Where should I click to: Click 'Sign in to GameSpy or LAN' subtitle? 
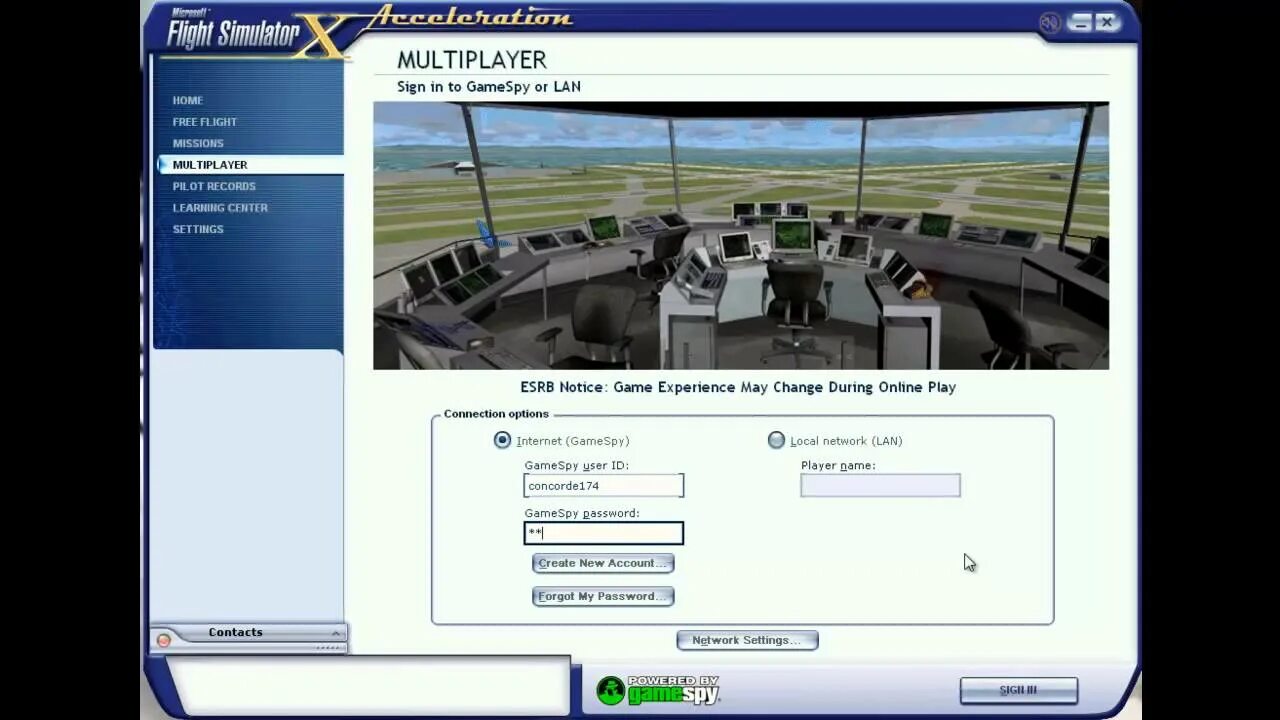point(489,87)
